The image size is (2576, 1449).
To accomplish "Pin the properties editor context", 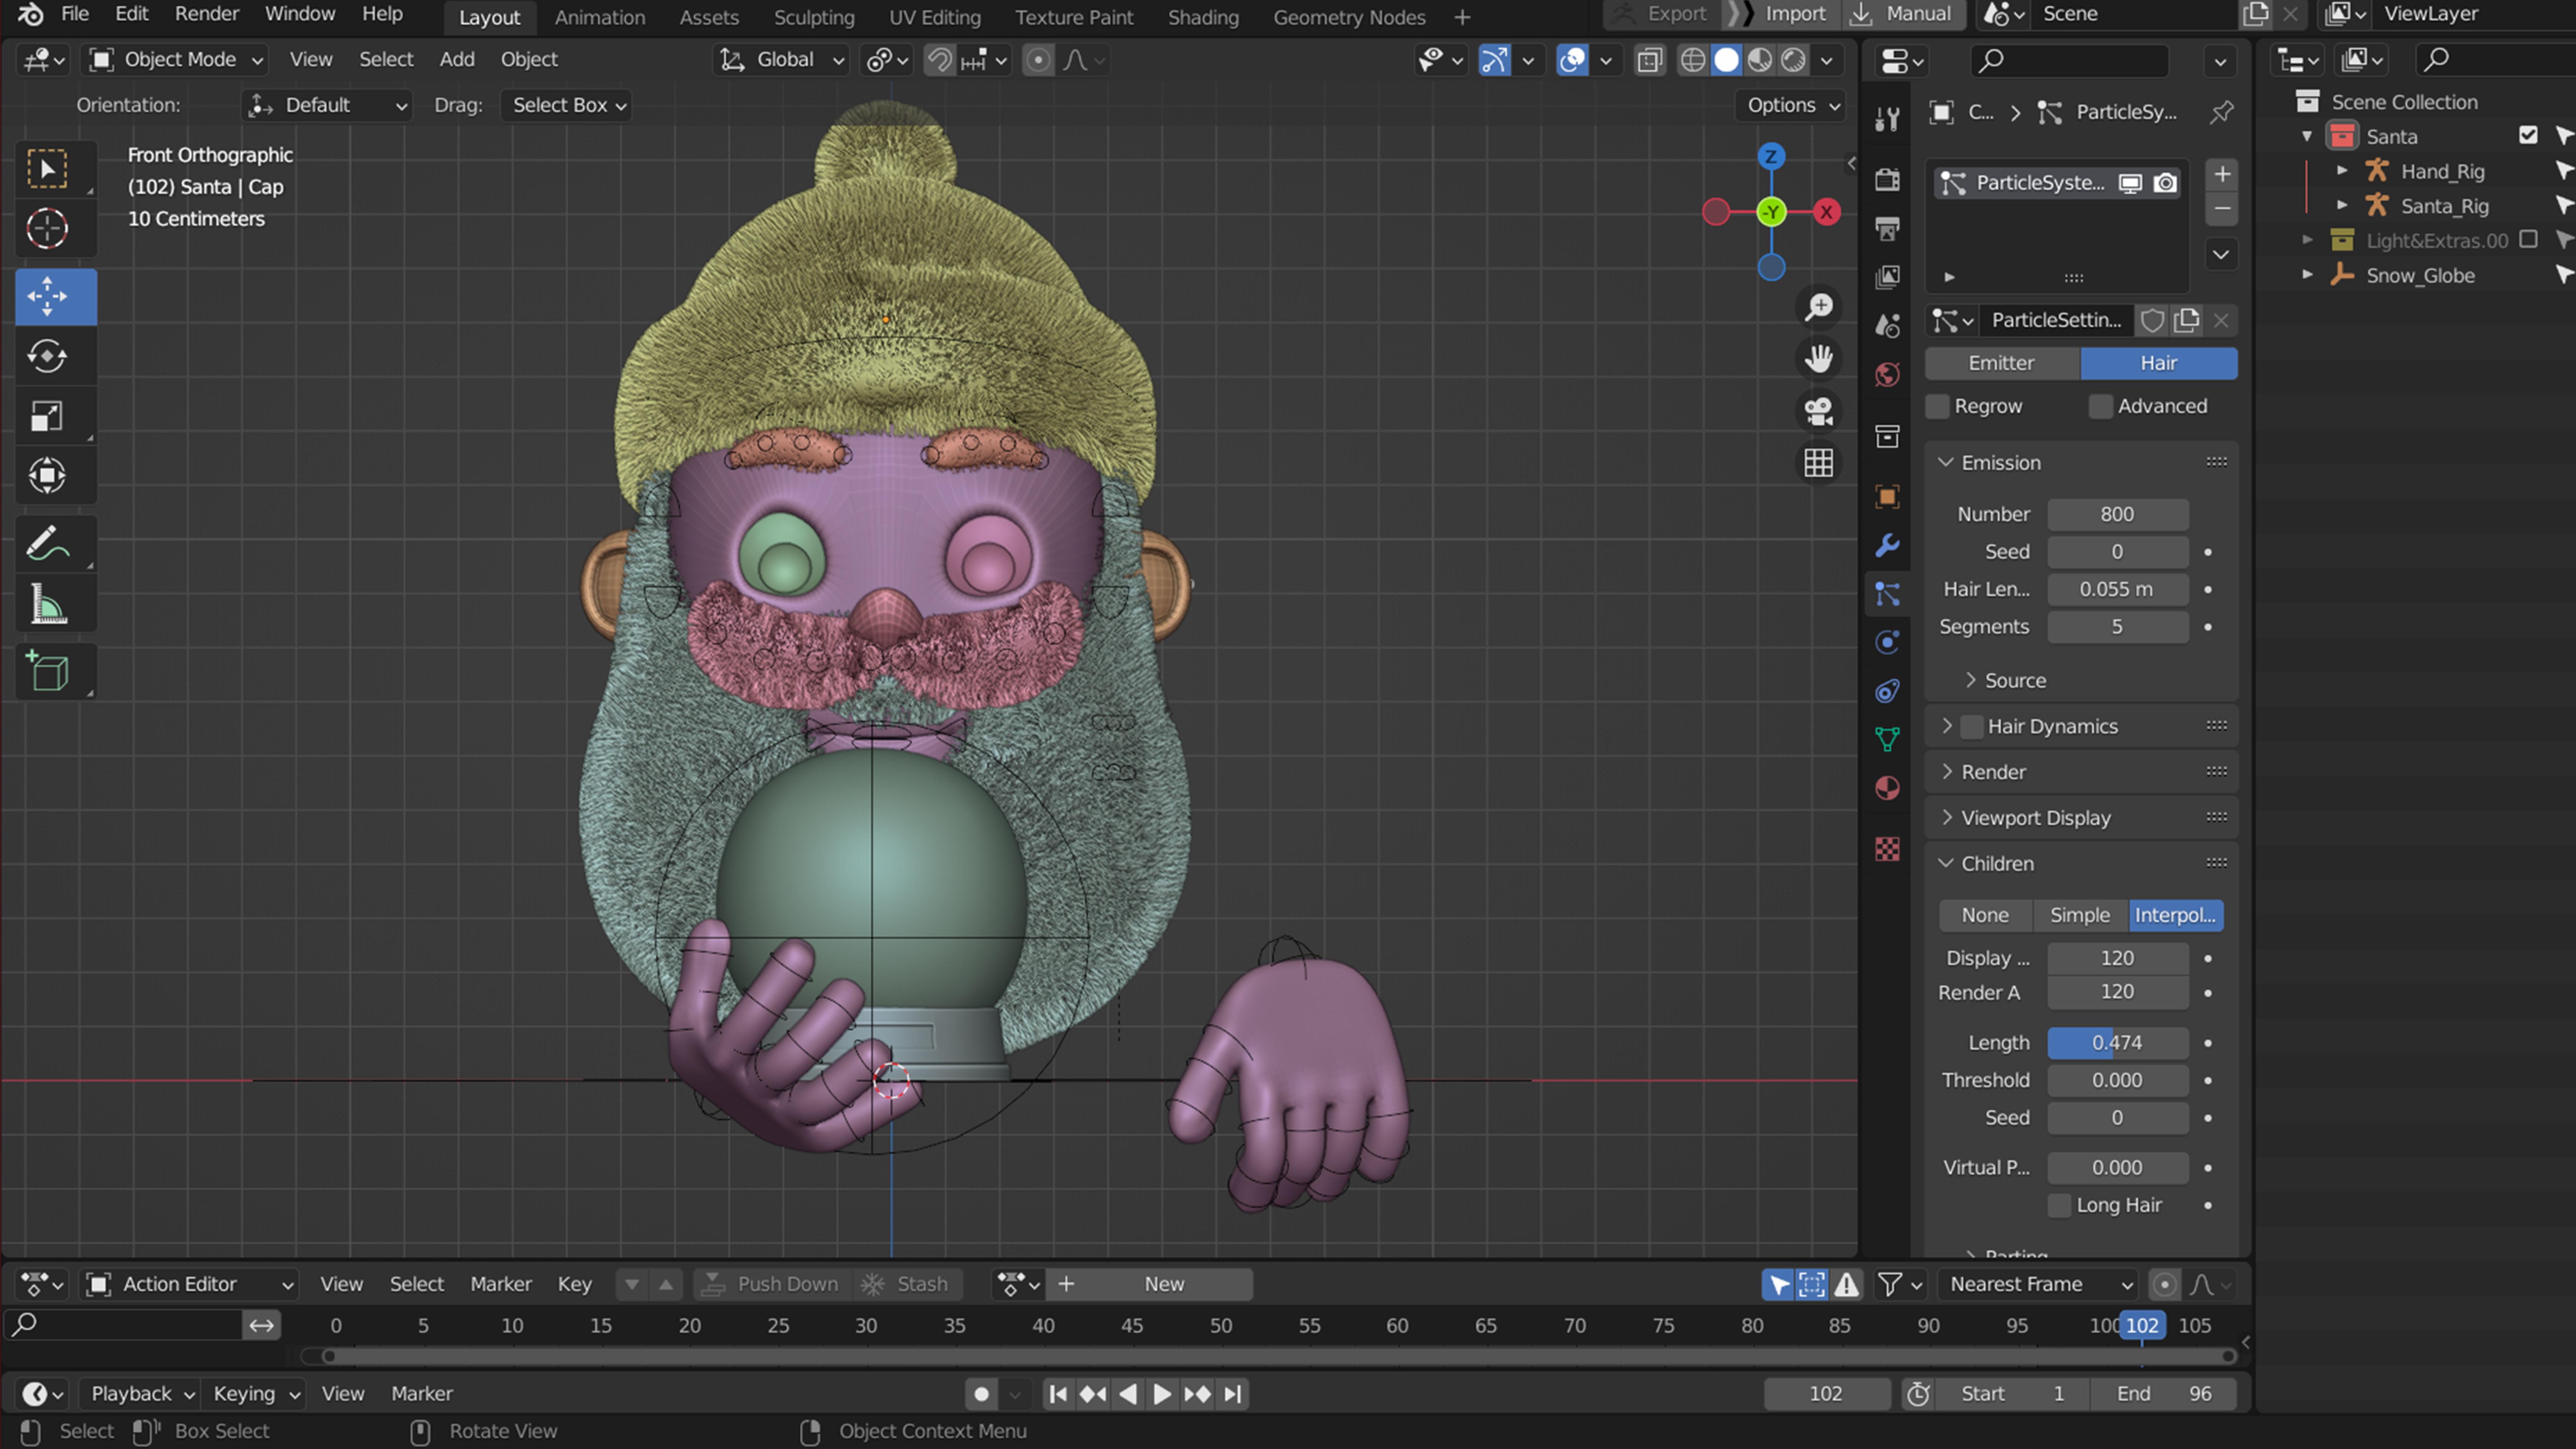I will click(2221, 112).
